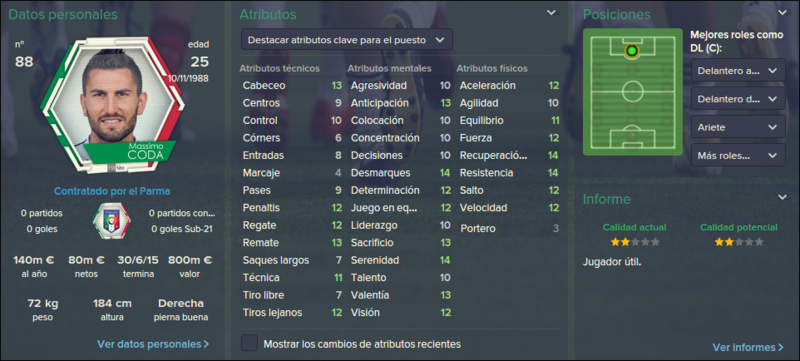Viewport: 800px width, 361px height.
Task: Collapse the Atributos panel with chevron
Action: point(552,13)
